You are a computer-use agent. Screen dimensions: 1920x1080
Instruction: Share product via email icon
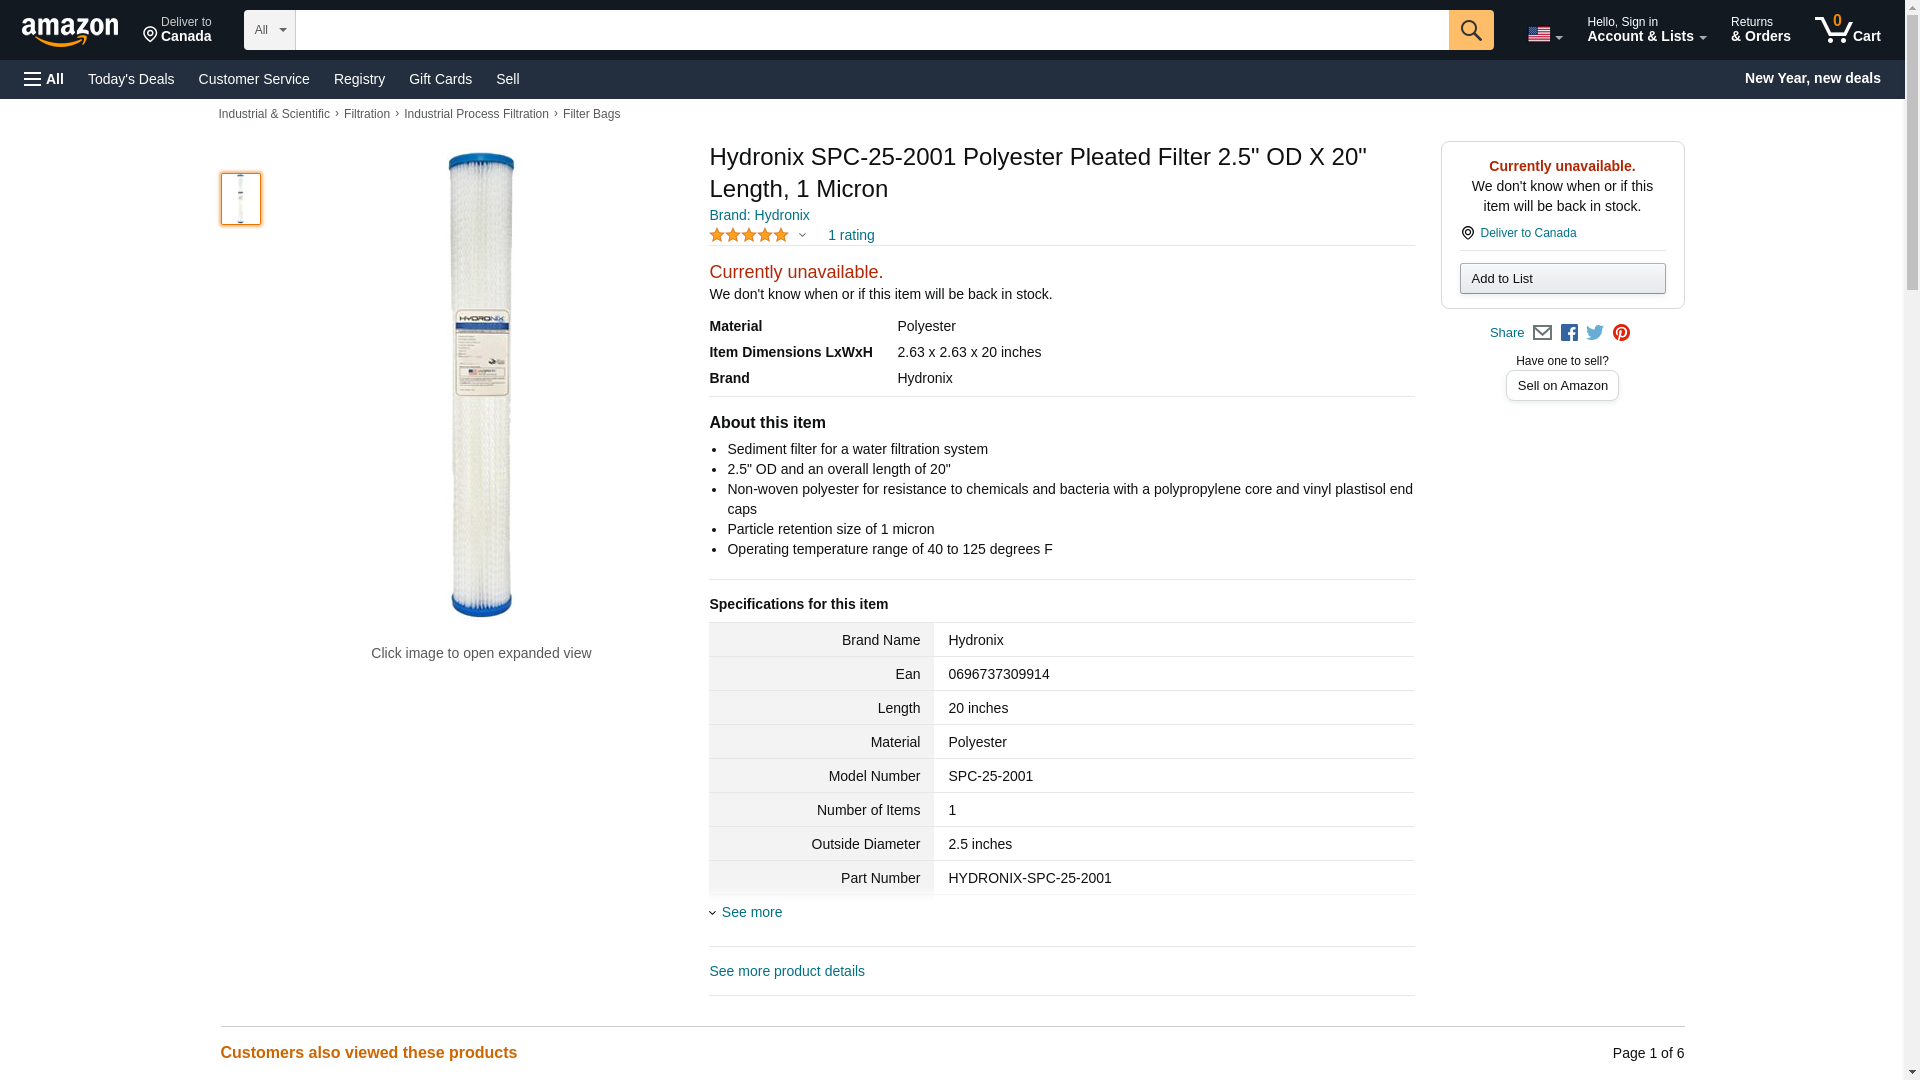coord(1542,333)
